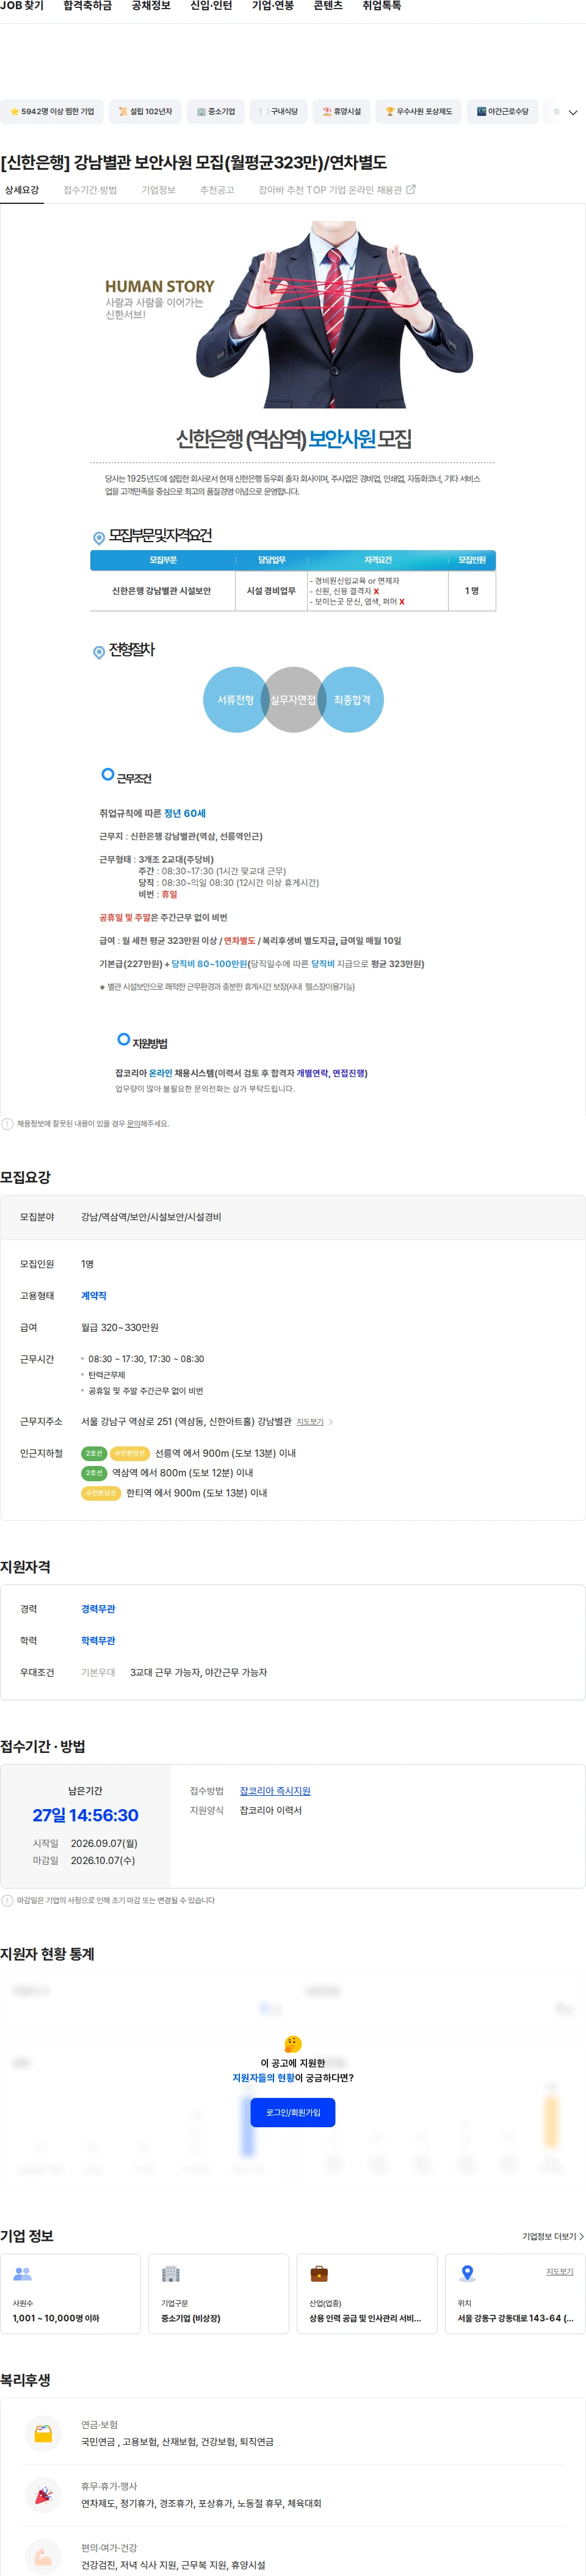The width and height of the screenshot is (586, 2576).
Task: Click the 기업구분 building icon
Action: pyautogui.click(x=171, y=2274)
